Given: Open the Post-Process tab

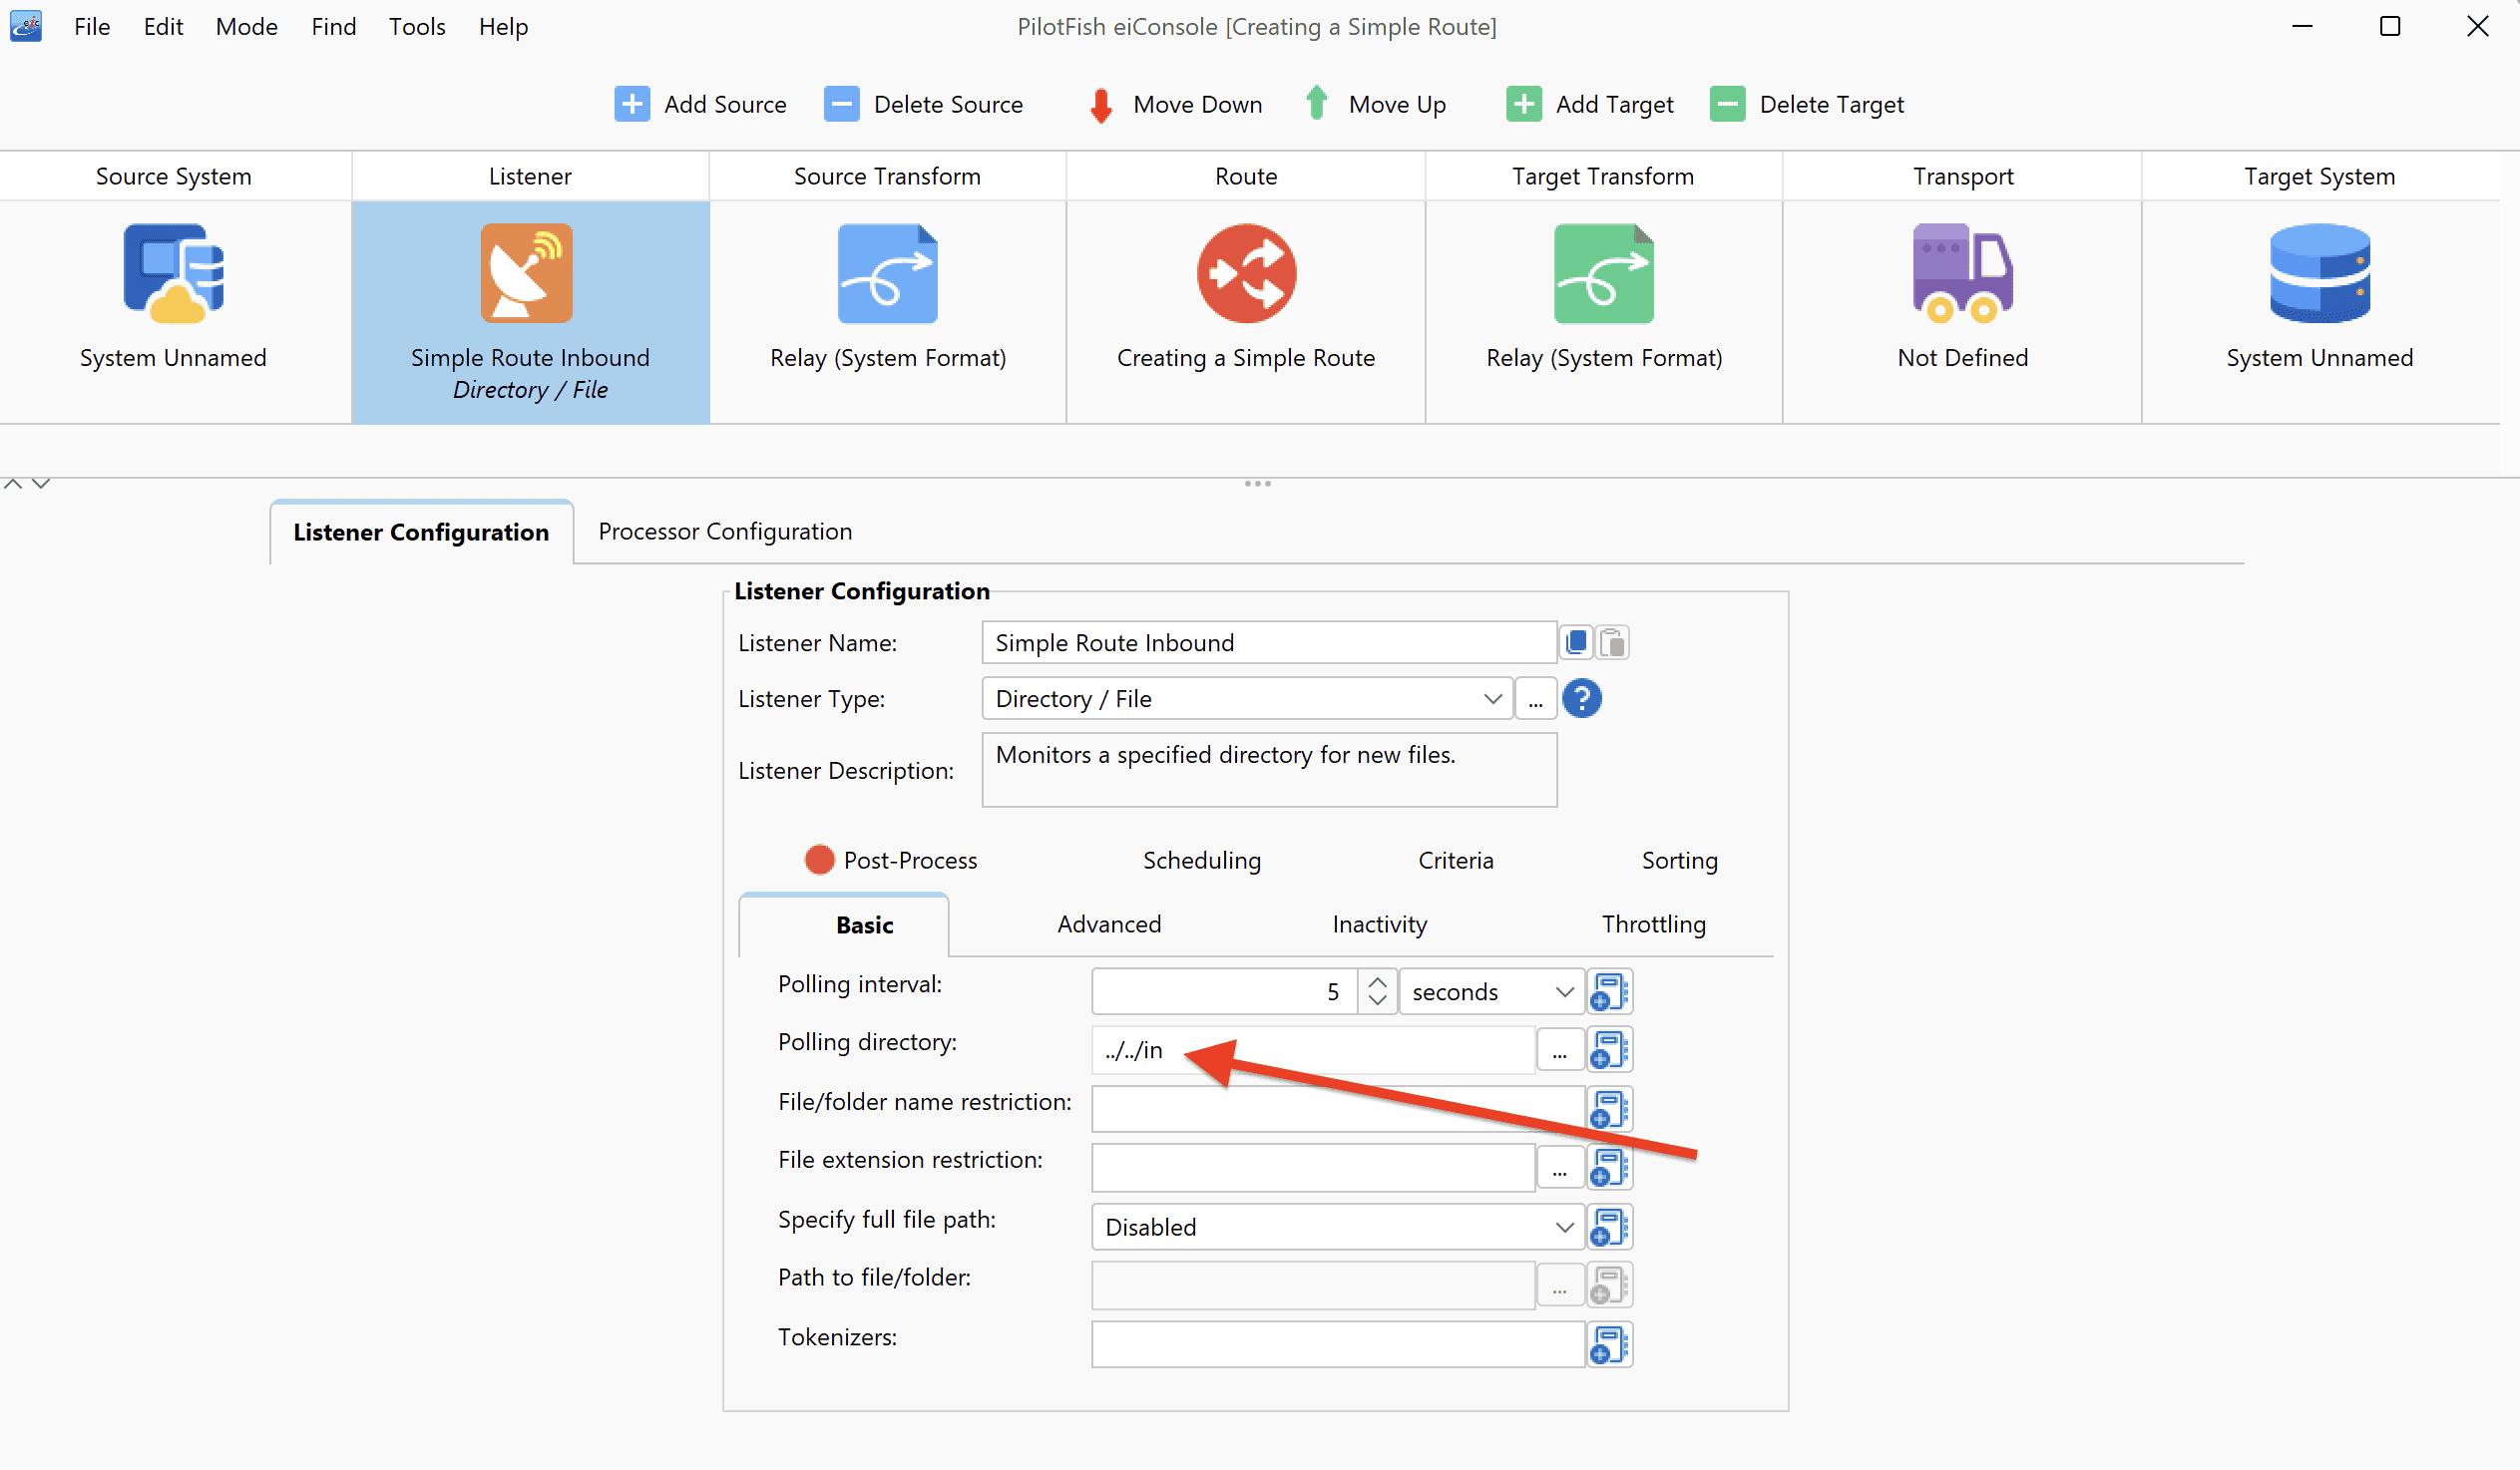Looking at the screenshot, I should pos(891,860).
